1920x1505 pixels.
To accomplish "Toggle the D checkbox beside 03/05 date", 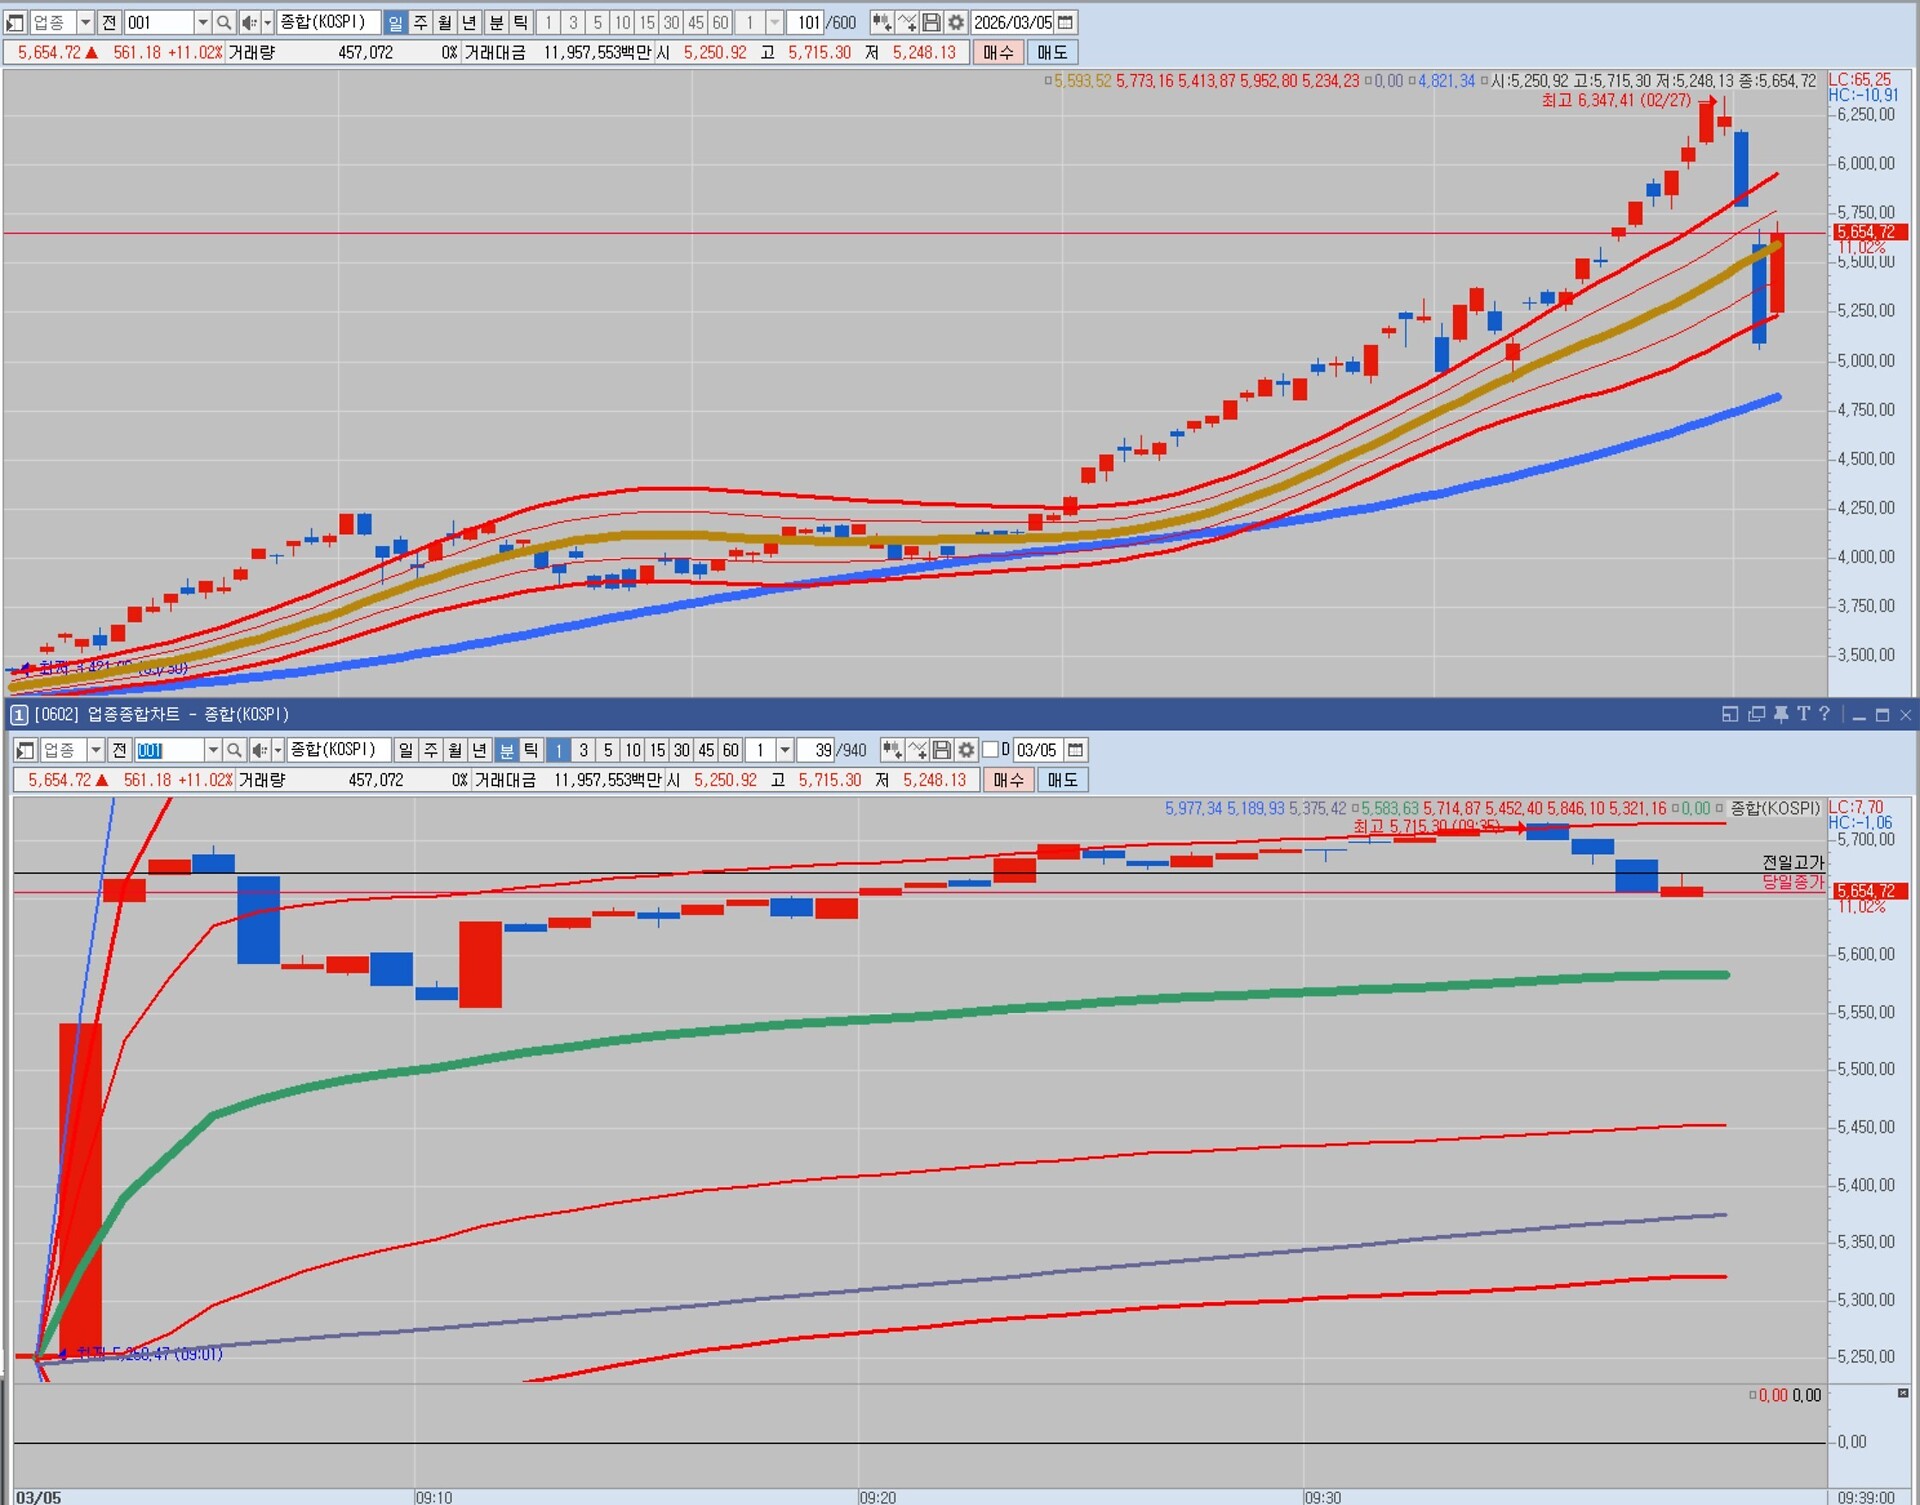I will click(990, 750).
